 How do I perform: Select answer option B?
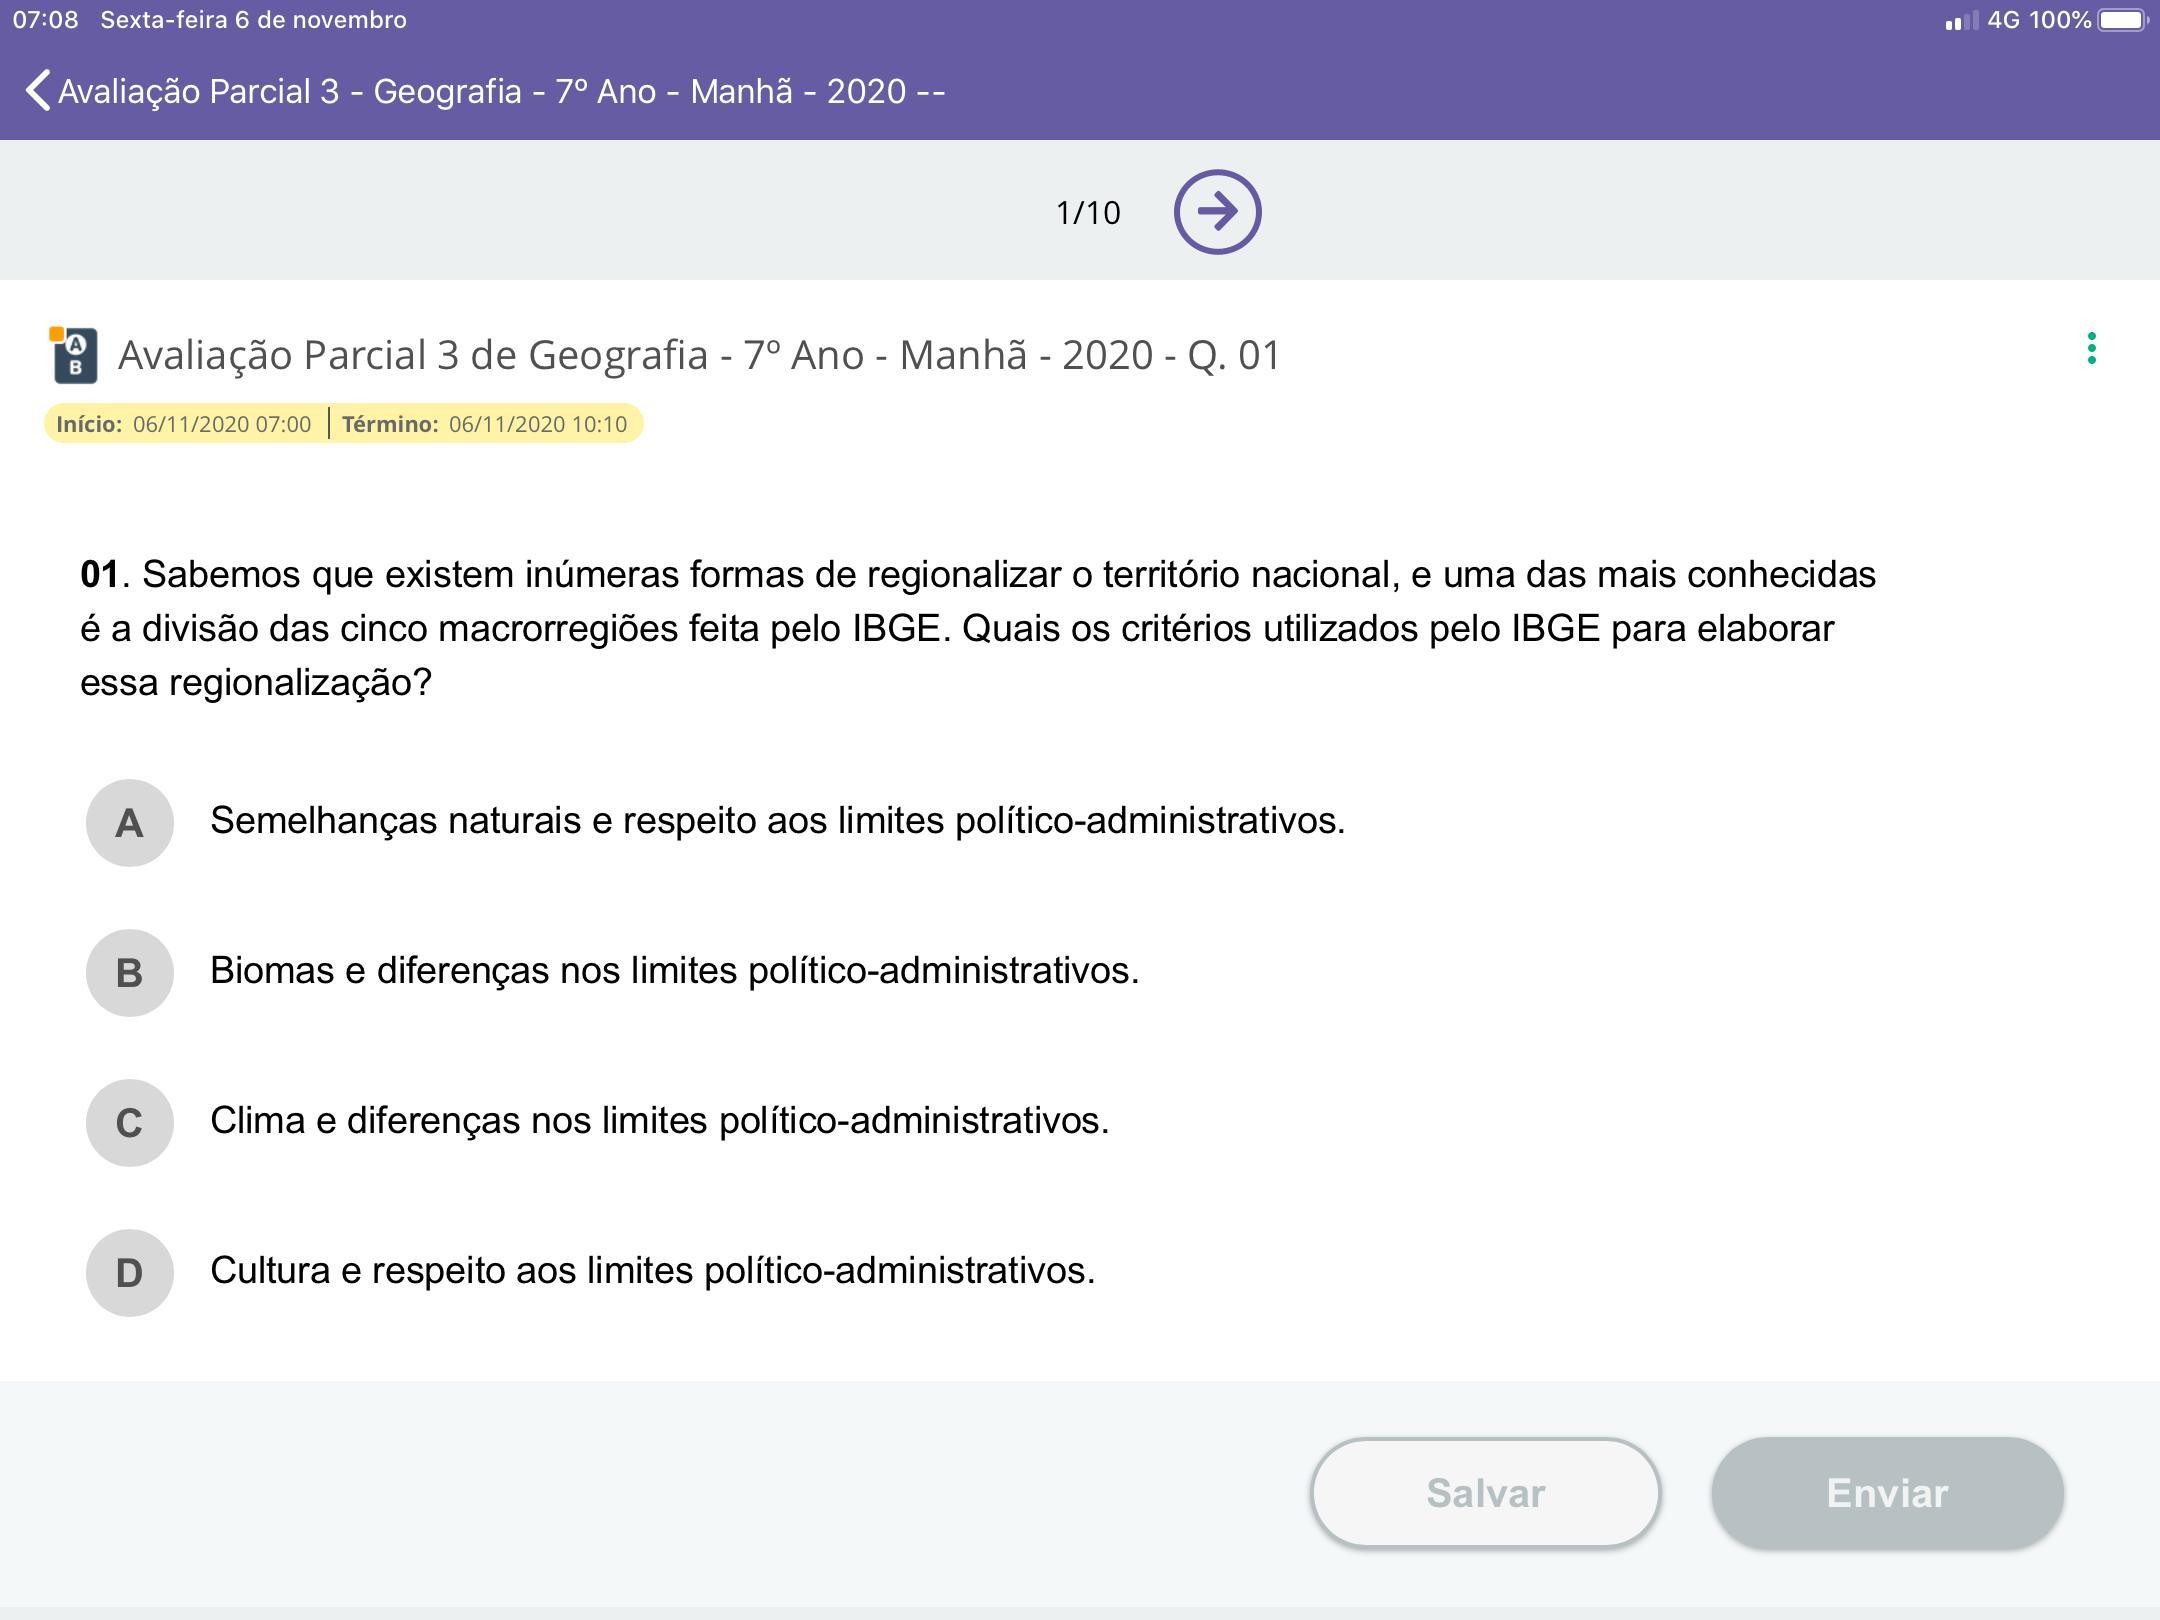point(129,973)
